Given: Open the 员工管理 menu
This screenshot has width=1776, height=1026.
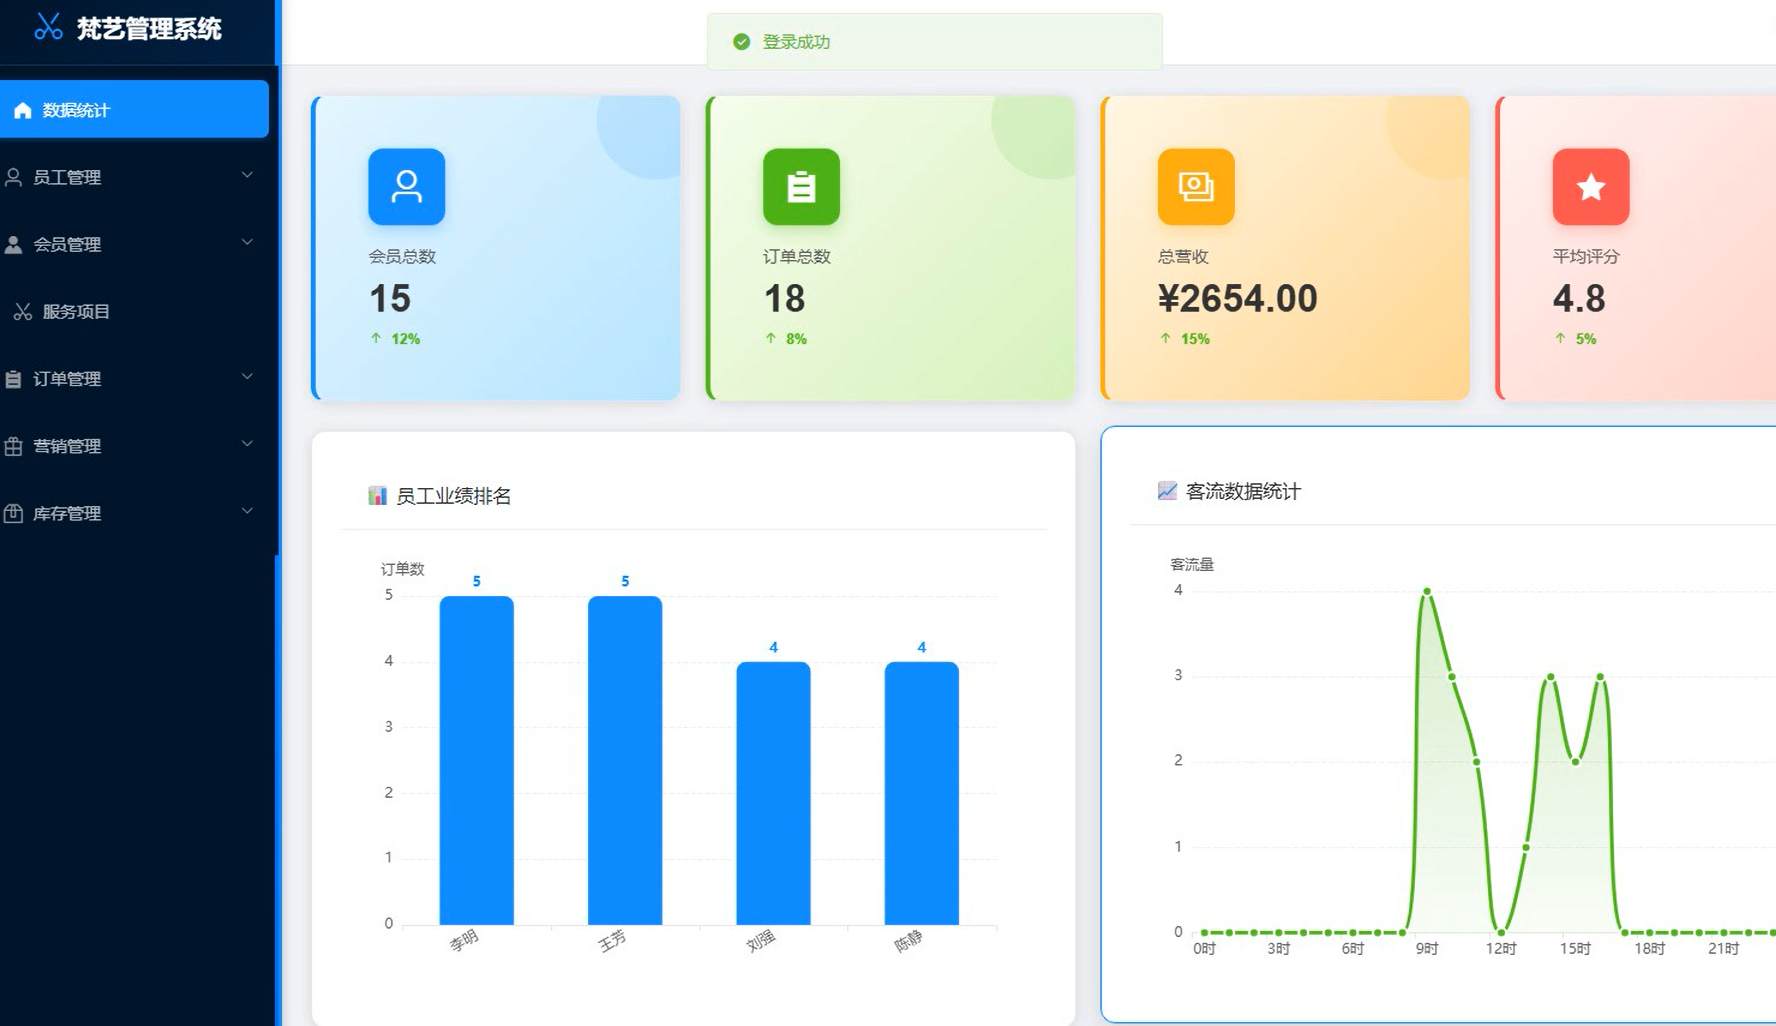Looking at the screenshot, I should tap(134, 176).
